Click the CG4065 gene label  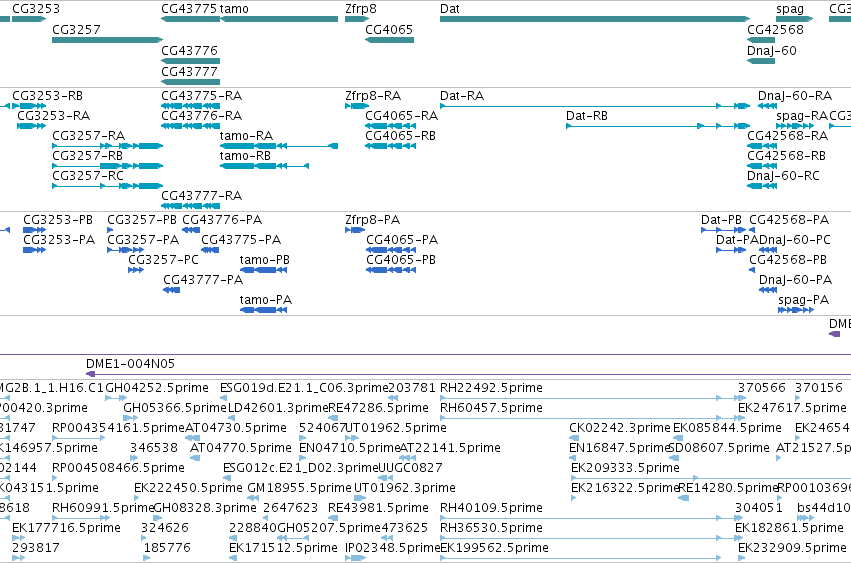coord(389,29)
